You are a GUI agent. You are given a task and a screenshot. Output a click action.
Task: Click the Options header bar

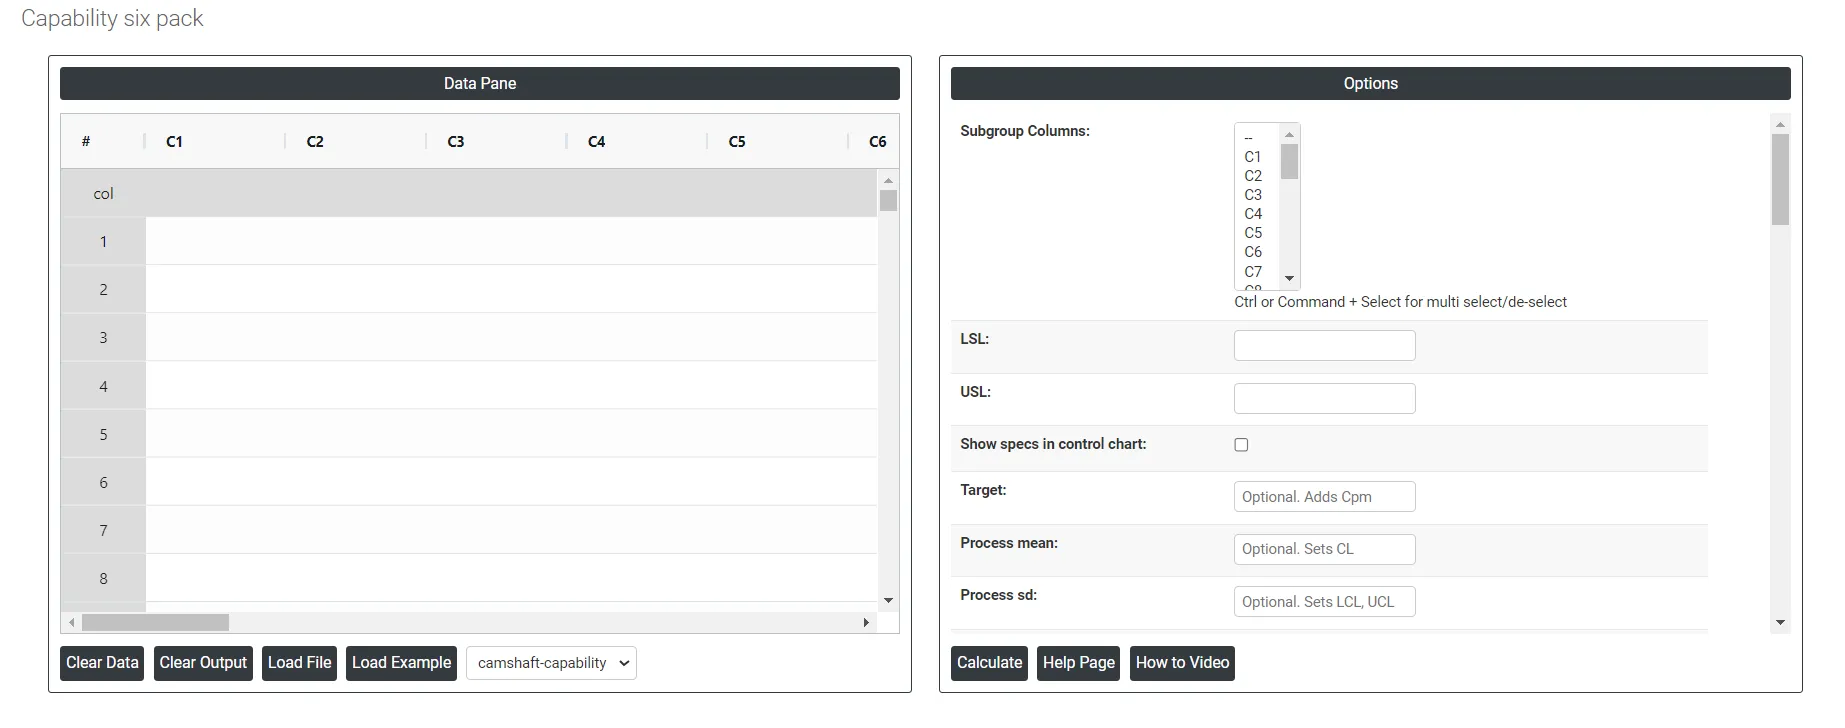click(1370, 84)
